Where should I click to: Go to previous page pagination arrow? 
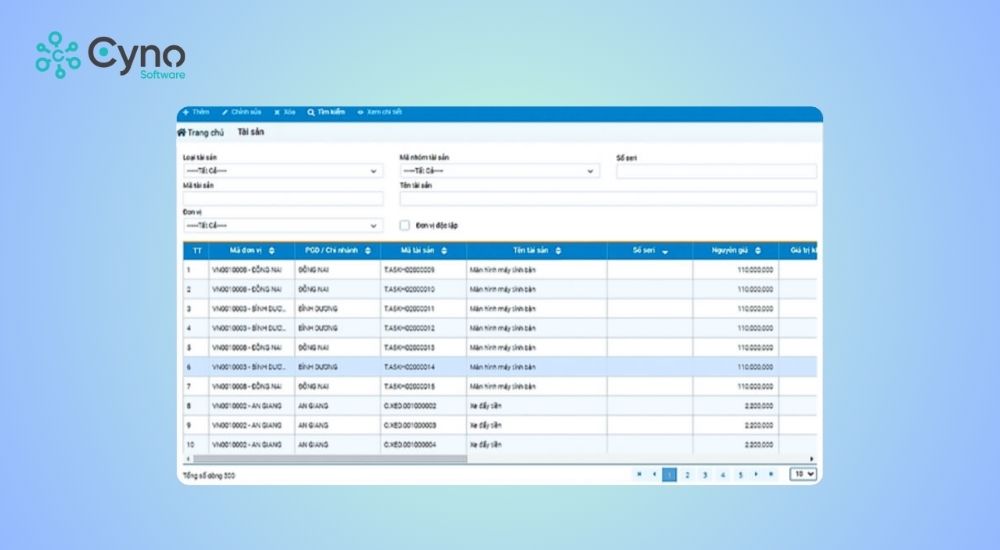[x=654, y=474]
